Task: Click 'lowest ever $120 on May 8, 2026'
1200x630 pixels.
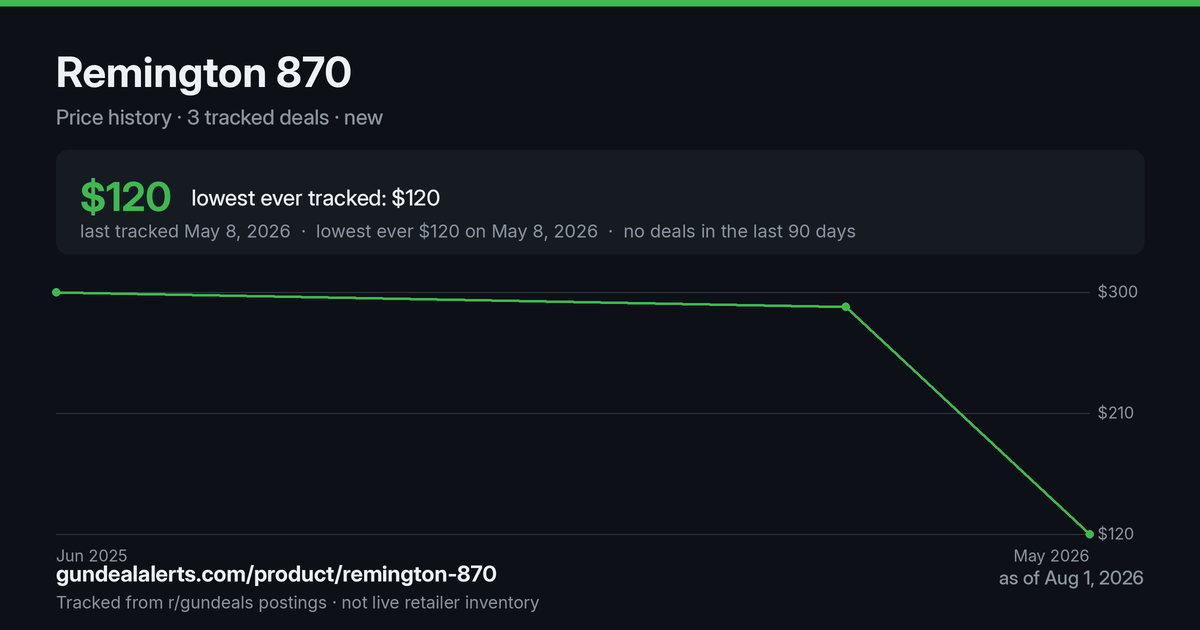Action: tap(457, 231)
